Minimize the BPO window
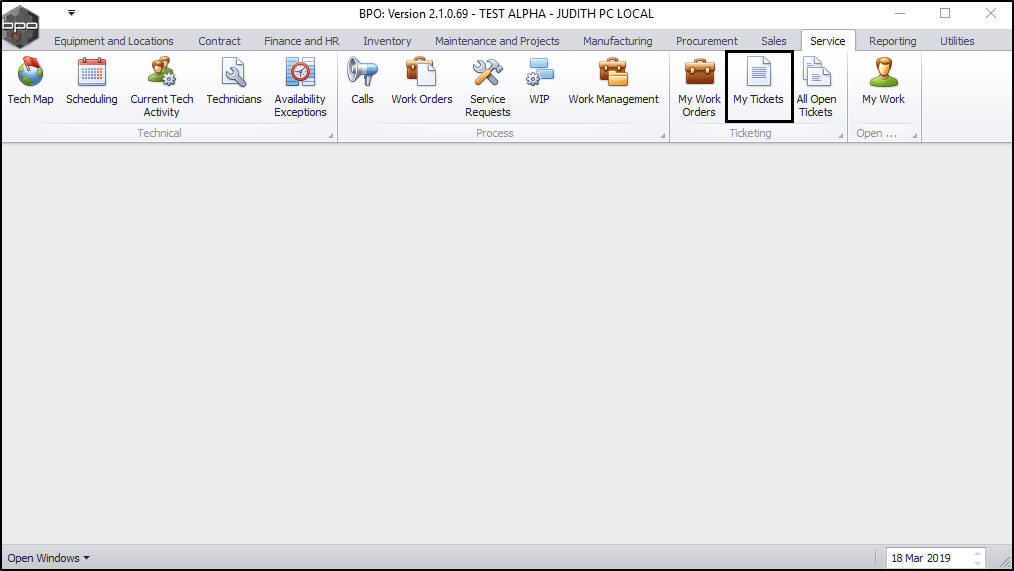Image resolution: width=1014 pixels, height=571 pixels. click(x=900, y=13)
